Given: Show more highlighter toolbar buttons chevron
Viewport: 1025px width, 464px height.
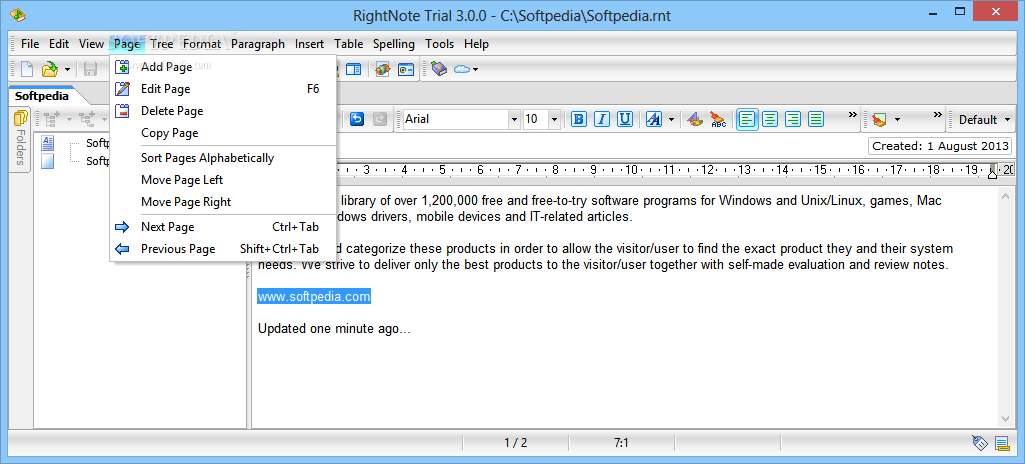Looking at the screenshot, I should point(938,114).
